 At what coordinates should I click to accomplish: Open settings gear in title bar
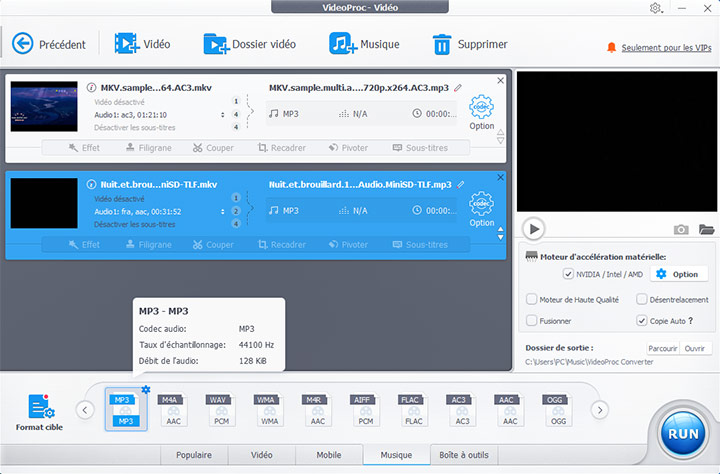[655, 8]
